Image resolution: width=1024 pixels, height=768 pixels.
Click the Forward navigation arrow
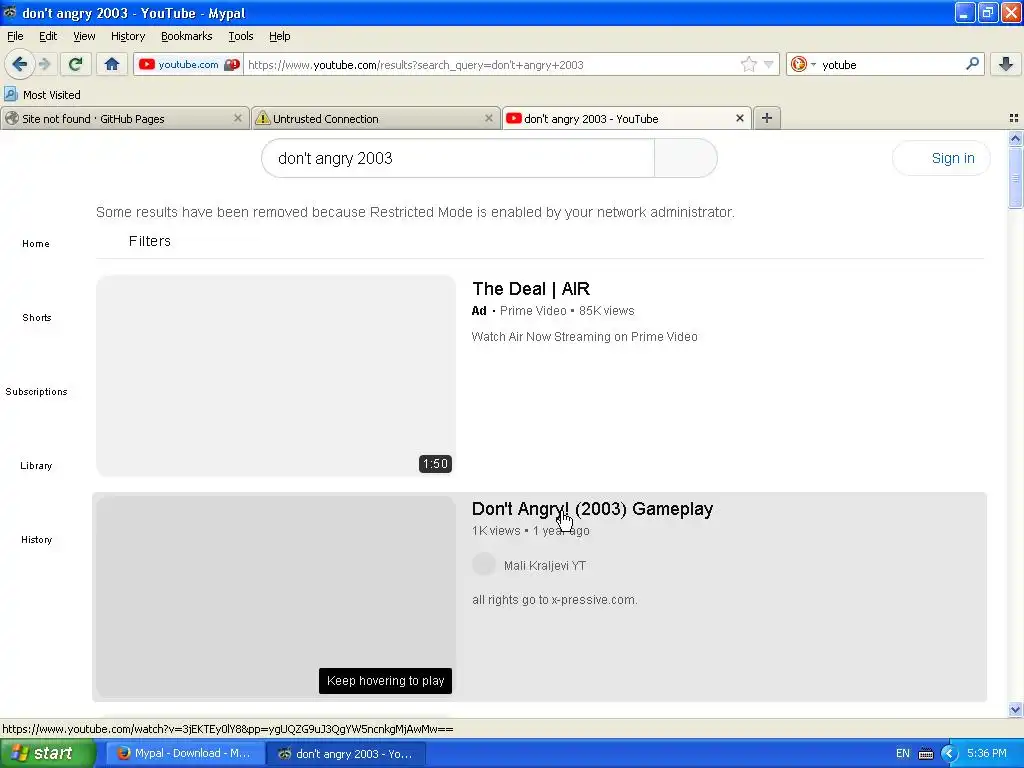[45, 64]
